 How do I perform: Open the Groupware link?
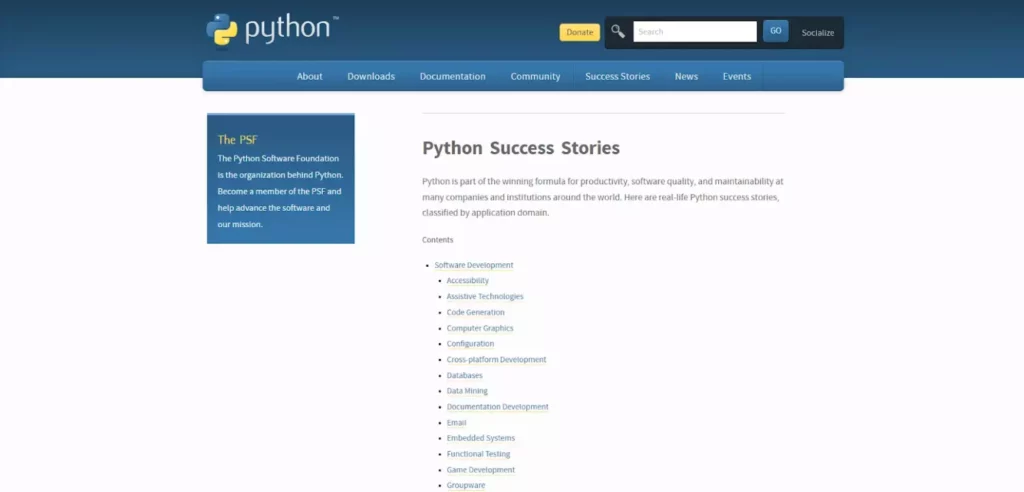(x=466, y=485)
